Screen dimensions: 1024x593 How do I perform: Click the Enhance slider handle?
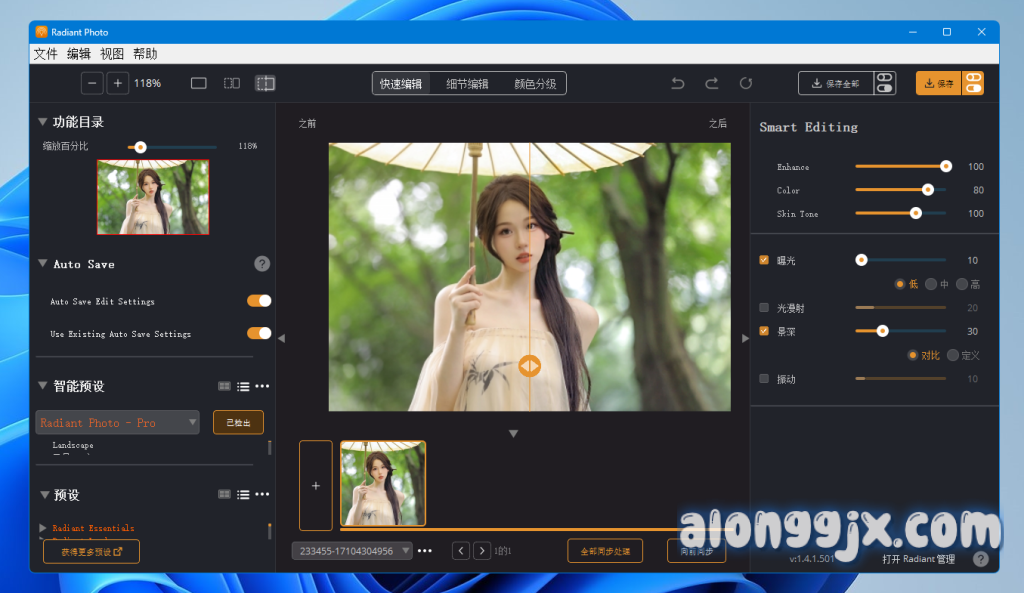(945, 167)
